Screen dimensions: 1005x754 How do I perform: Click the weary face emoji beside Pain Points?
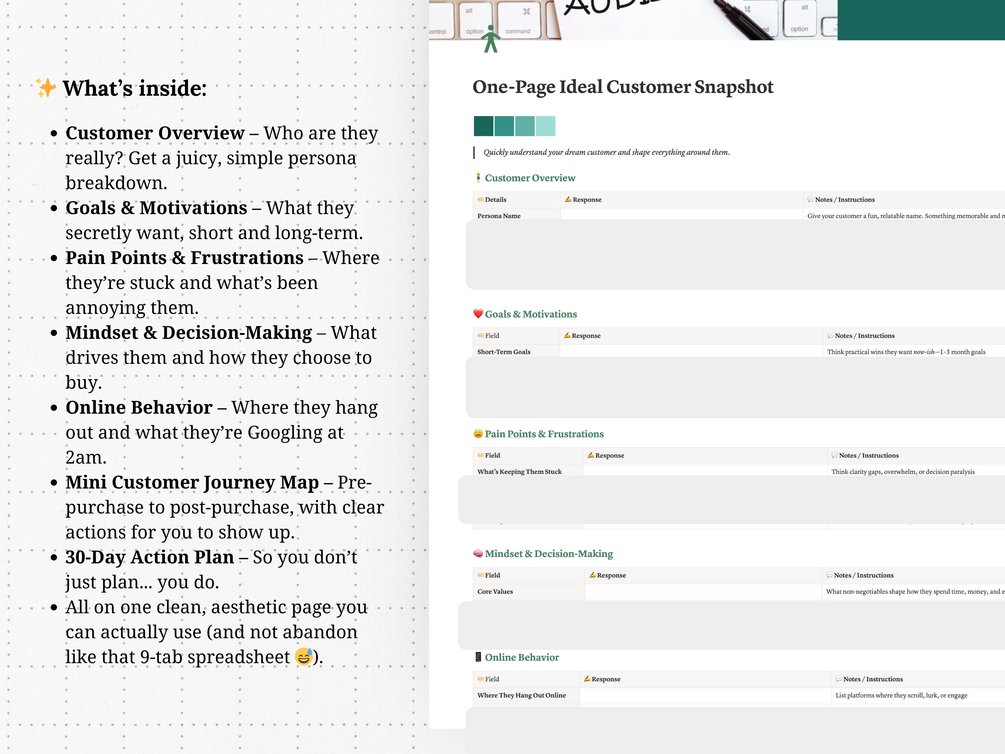point(478,433)
